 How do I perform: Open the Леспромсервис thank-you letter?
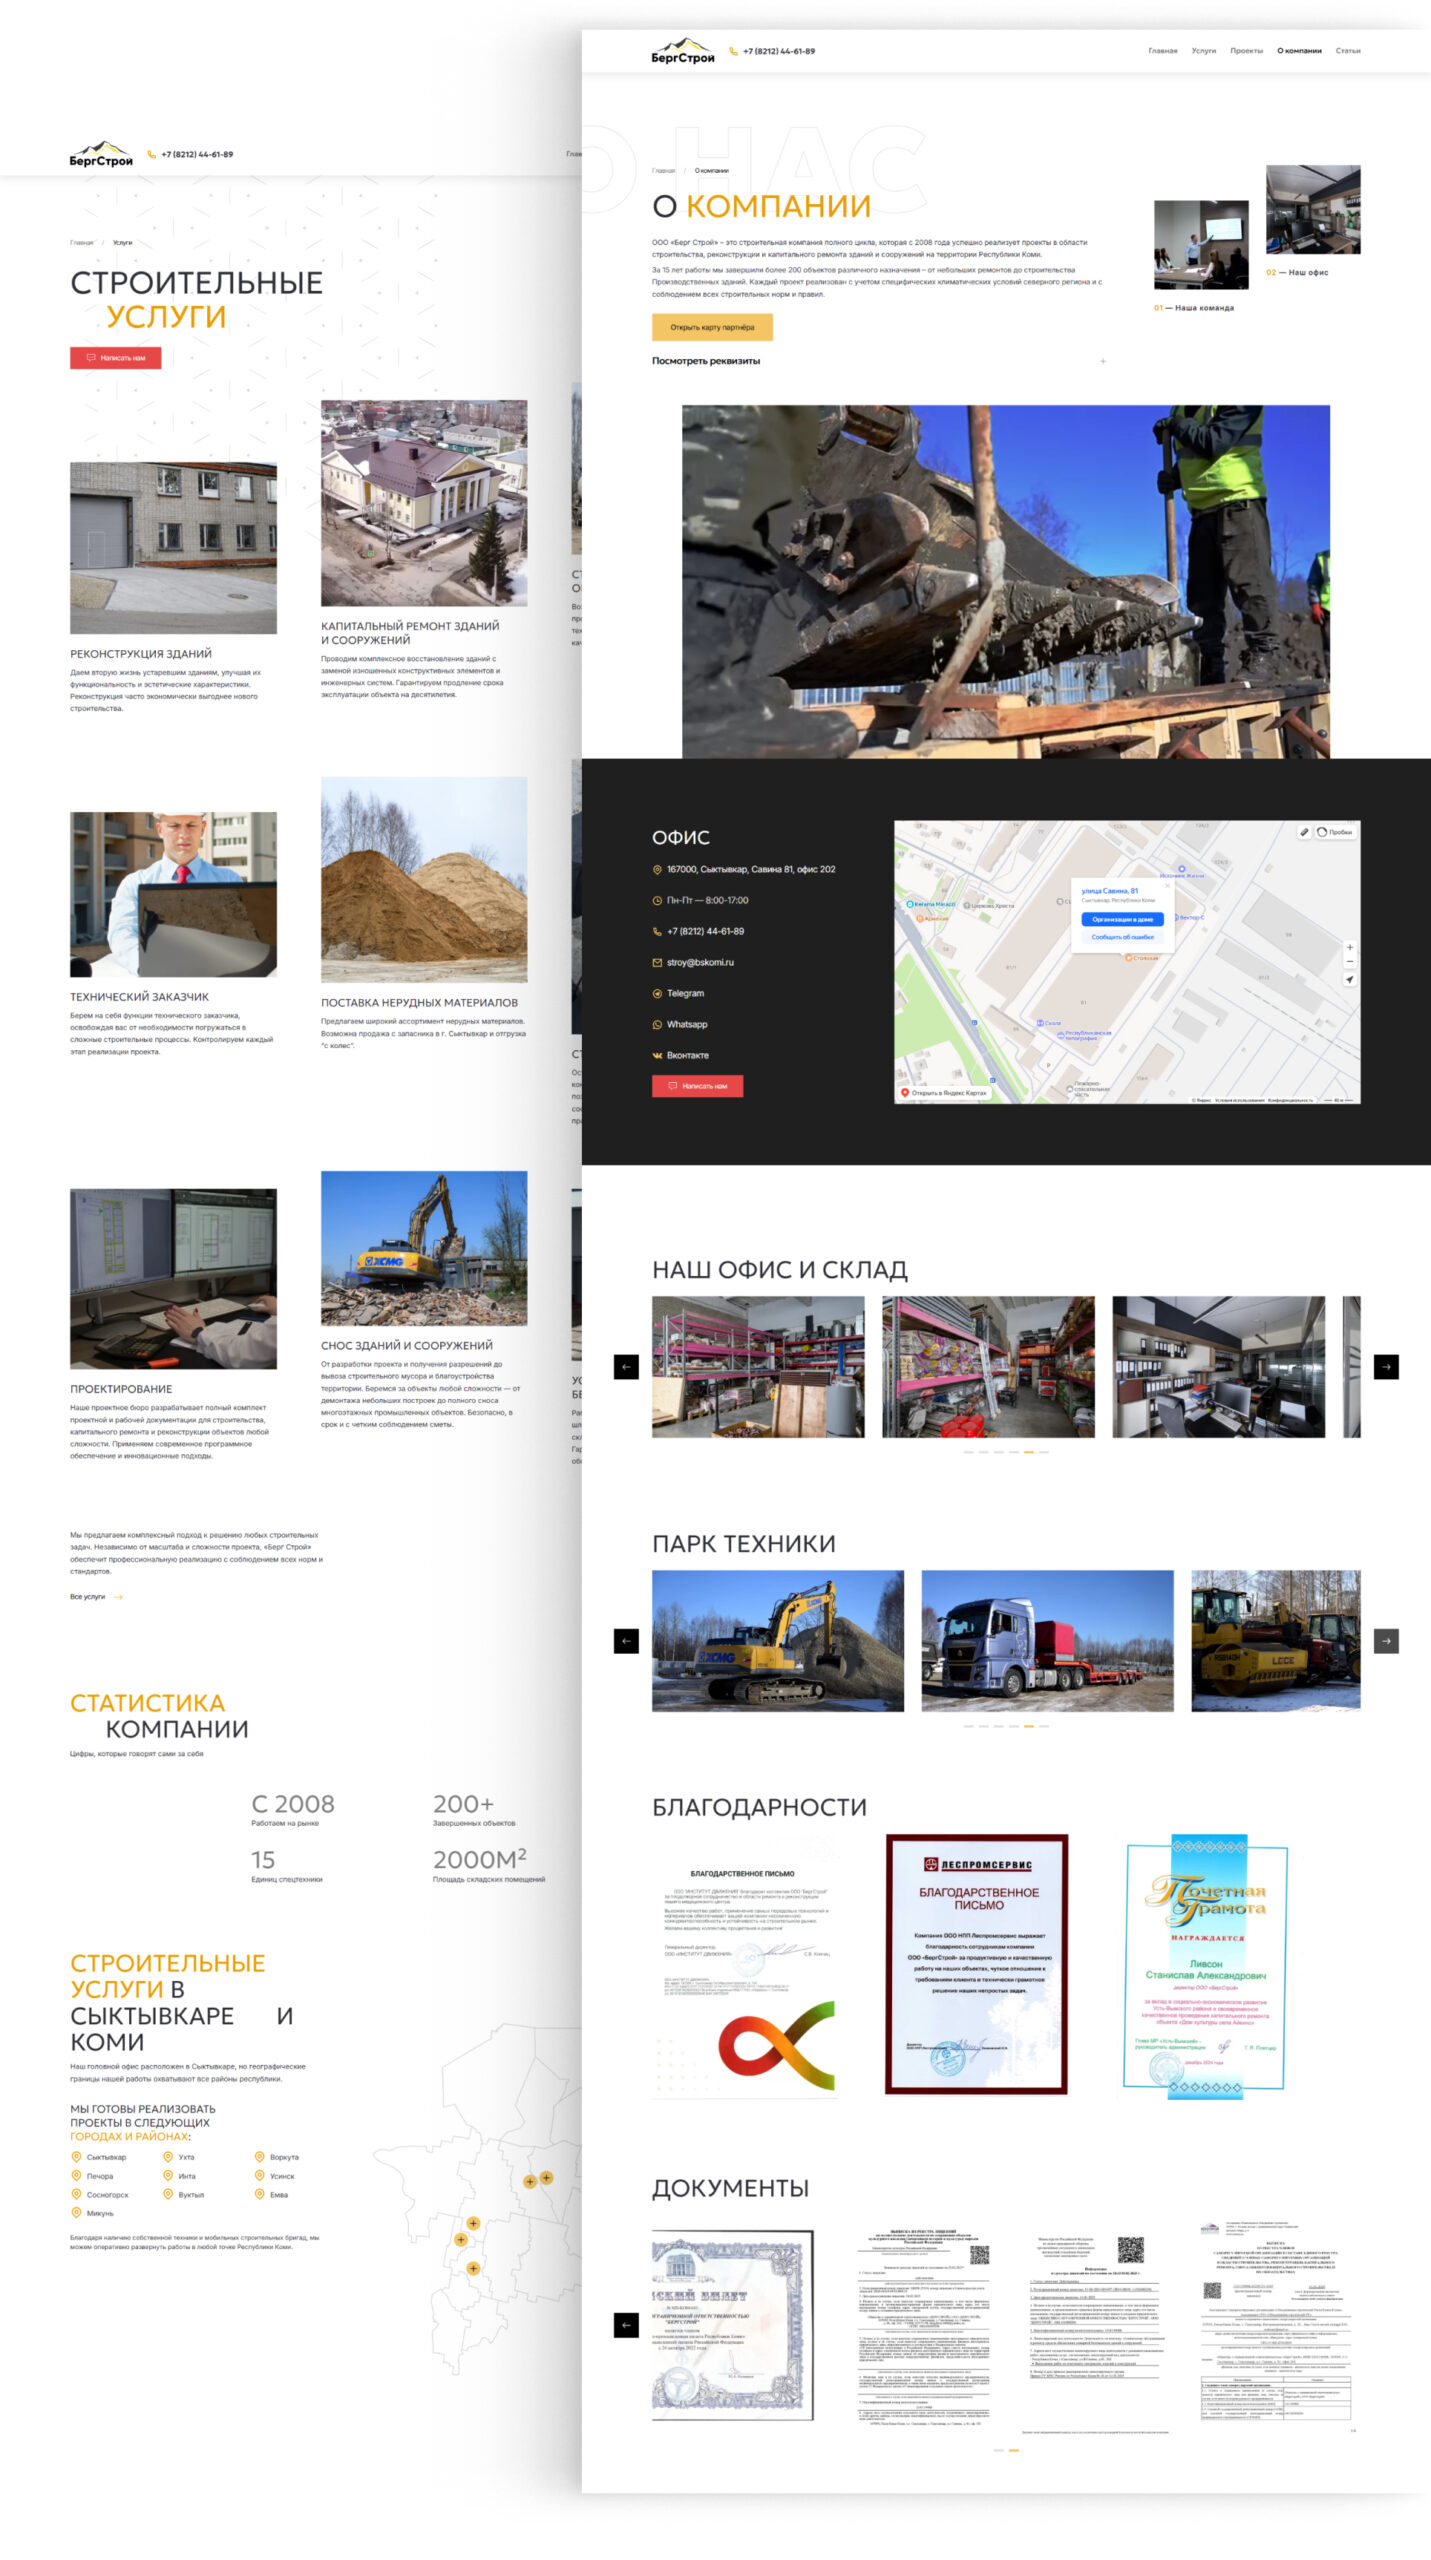tap(977, 1964)
